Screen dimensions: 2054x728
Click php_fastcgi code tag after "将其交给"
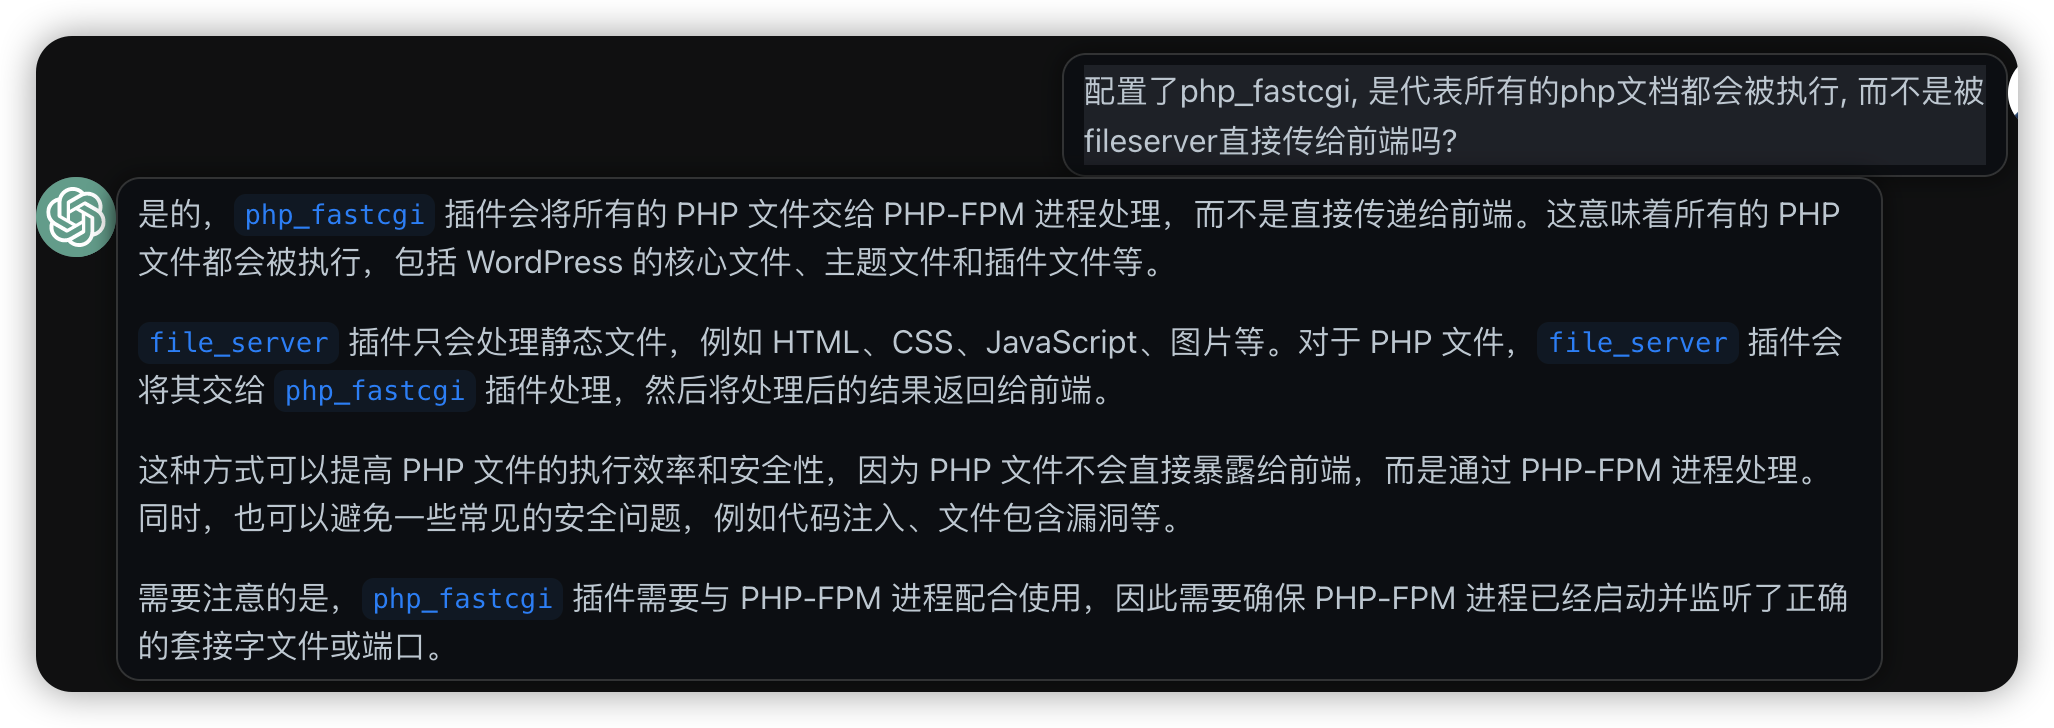click(x=374, y=390)
